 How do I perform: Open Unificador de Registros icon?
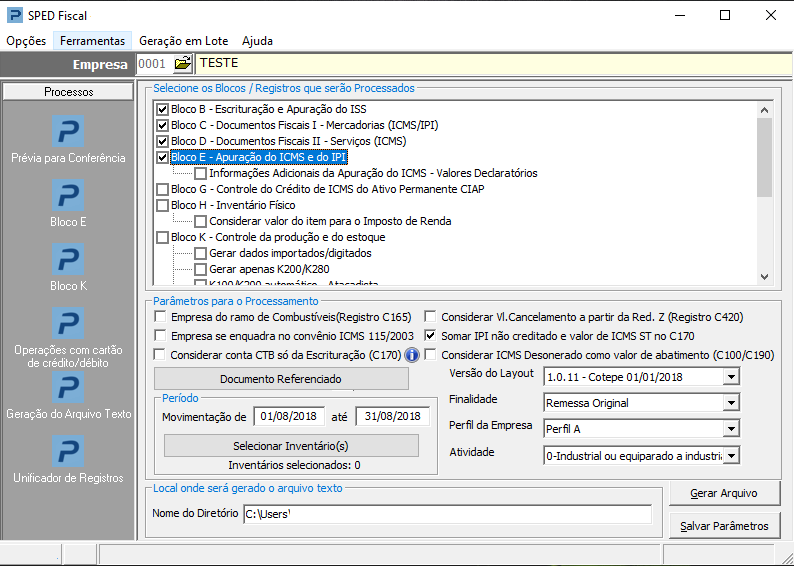click(x=68, y=451)
